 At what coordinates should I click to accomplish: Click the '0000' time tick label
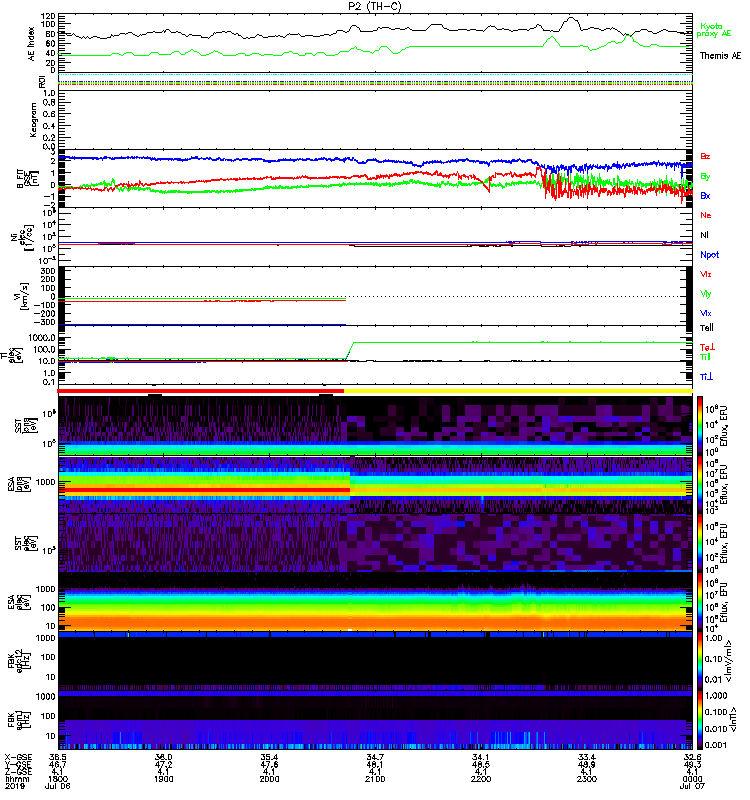point(692,779)
